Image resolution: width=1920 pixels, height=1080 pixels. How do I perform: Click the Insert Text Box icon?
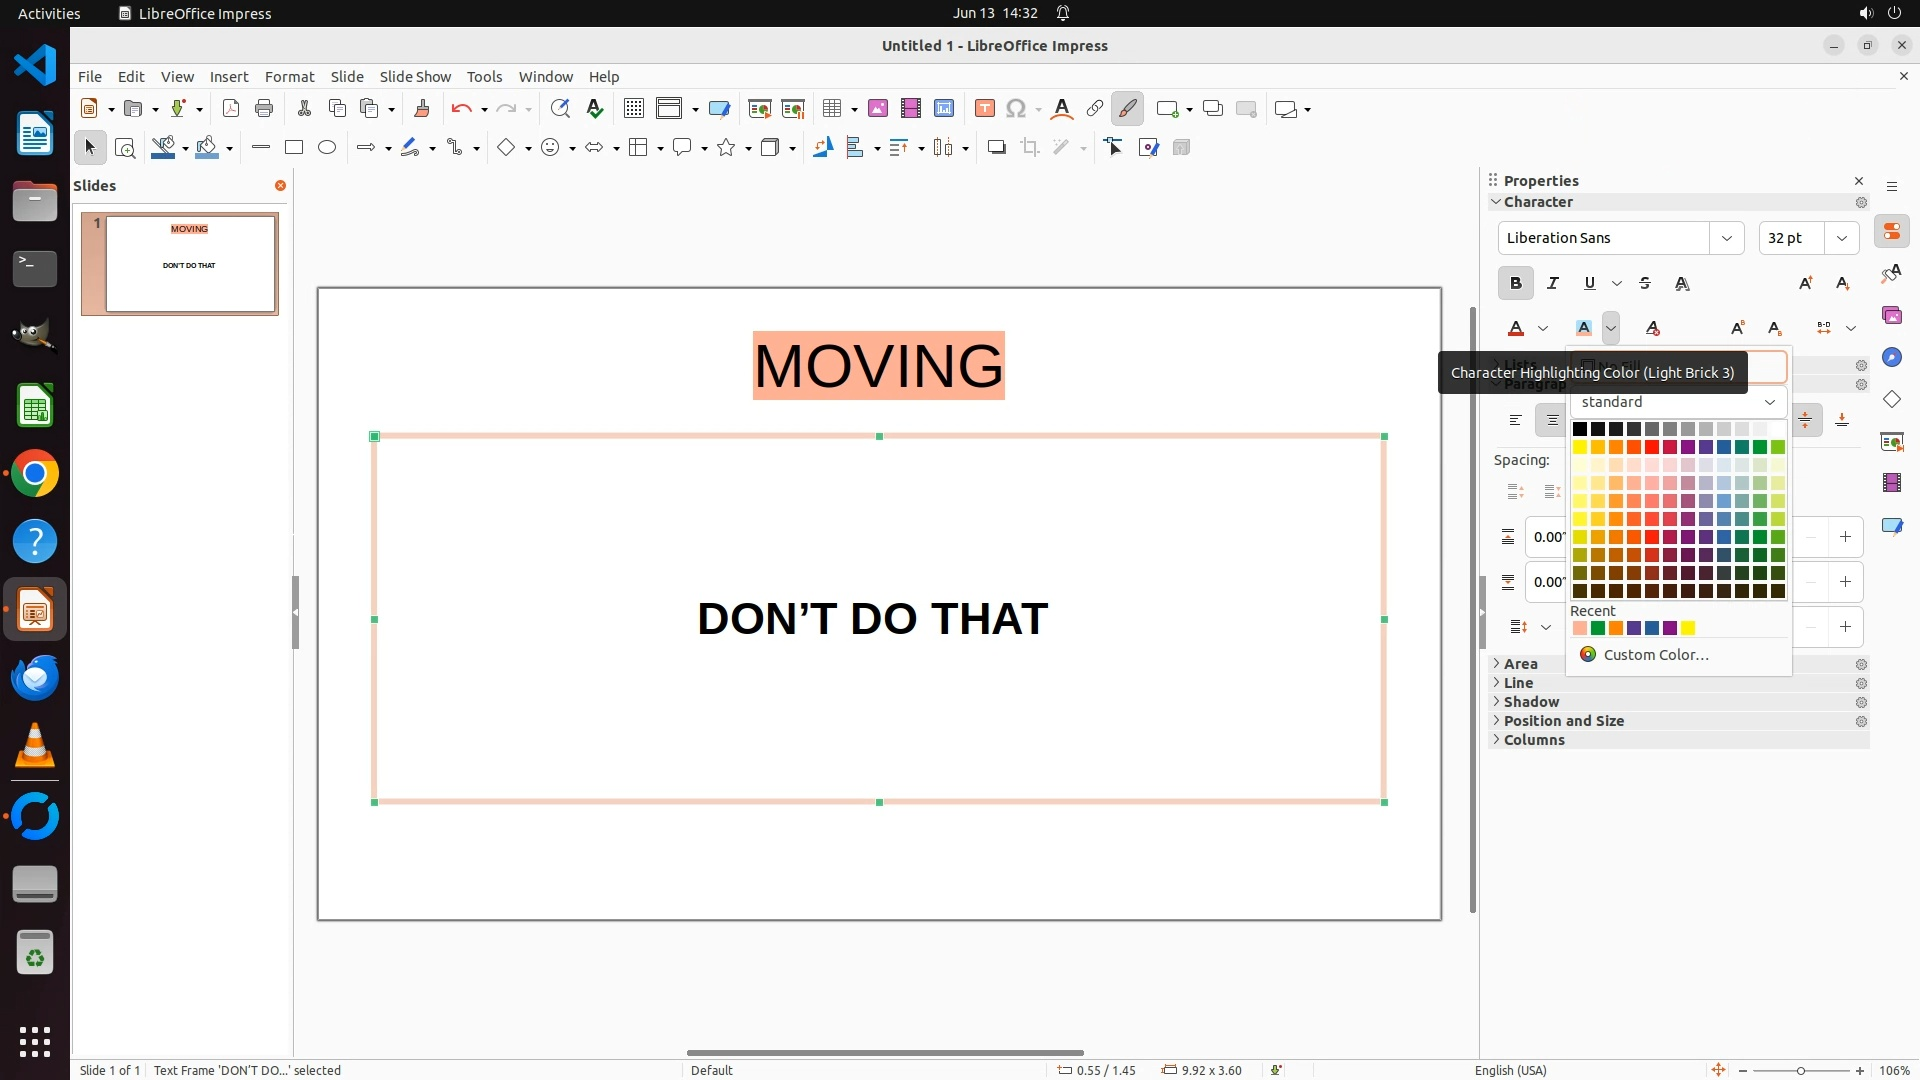pyautogui.click(x=984, y=109)
